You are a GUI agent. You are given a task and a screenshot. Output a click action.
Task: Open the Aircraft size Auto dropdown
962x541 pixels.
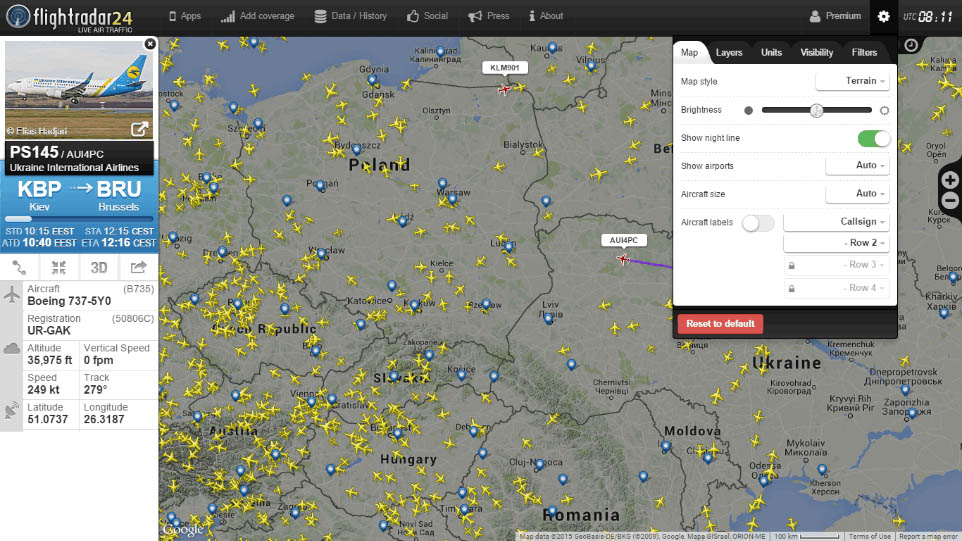click(x=857, y=194)
